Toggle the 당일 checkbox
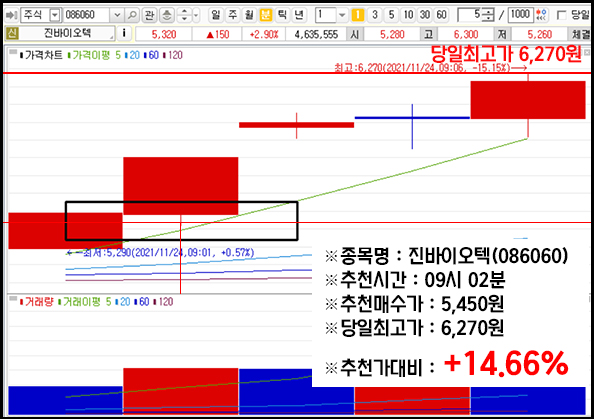Viewport: 594px width, 419px height. pos(562,15)
